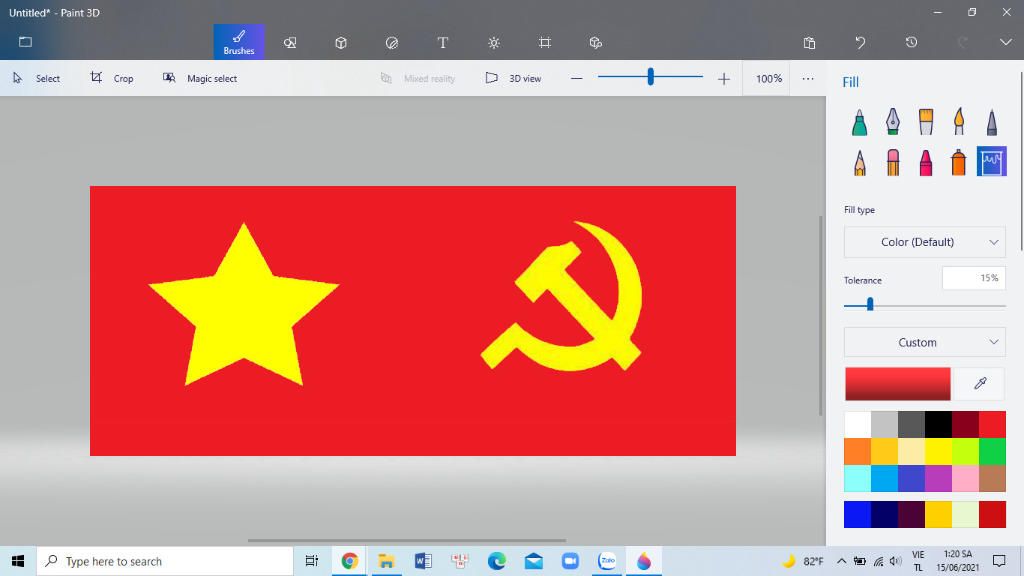Screen dimensions: 1024x576
Task: Choose the black color swatch
Action: click(x=938, y=424)
